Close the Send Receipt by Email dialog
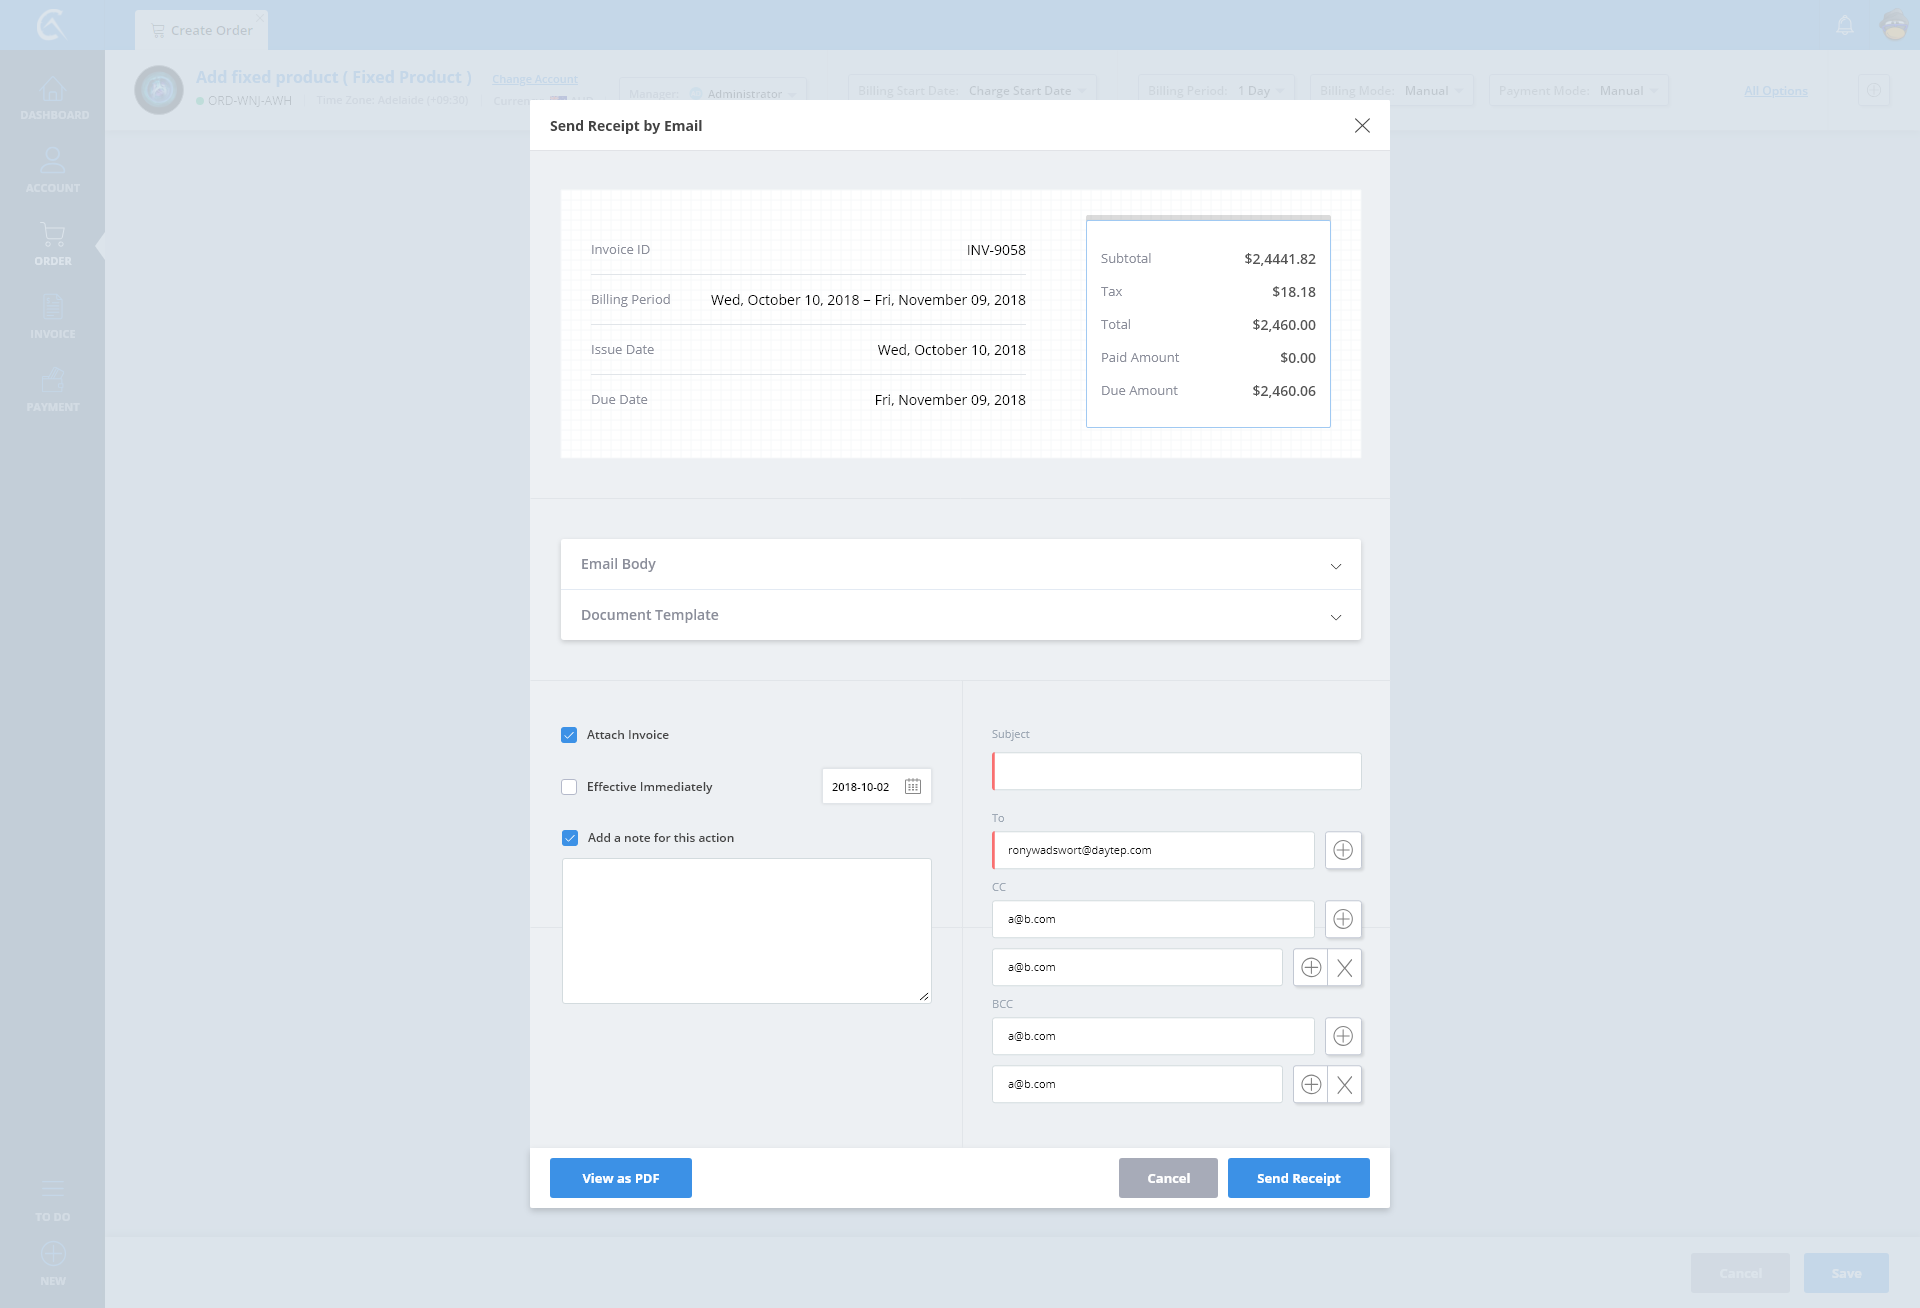1920x1308 pixels. click(x=1362, y=126)
